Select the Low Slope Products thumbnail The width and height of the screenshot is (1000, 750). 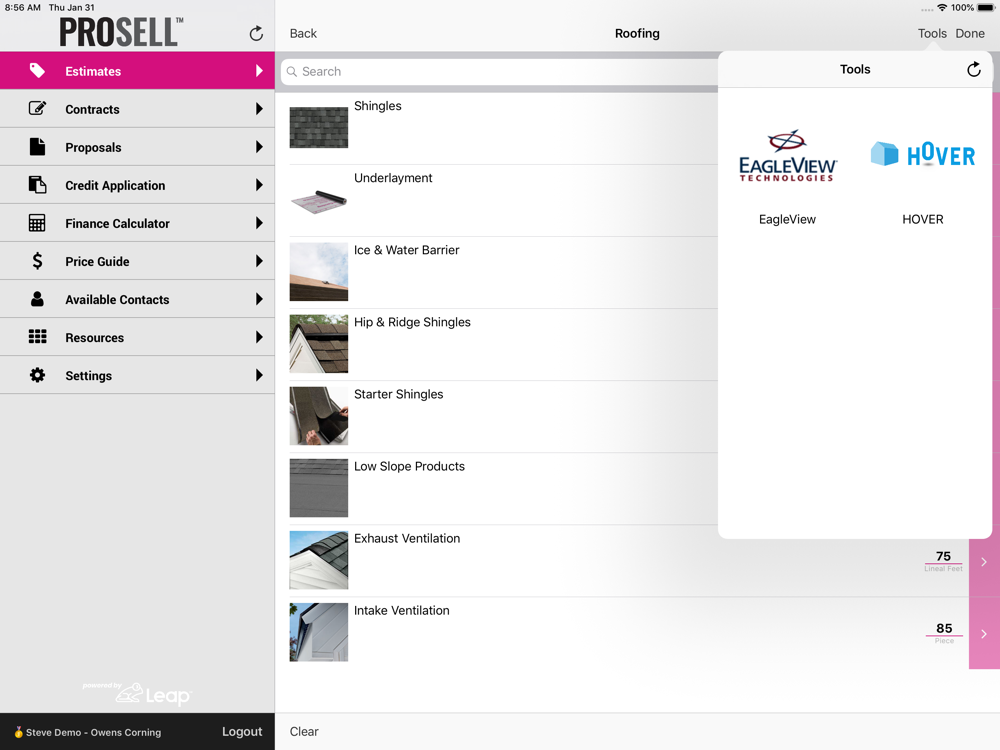click(x=319, y=488)
